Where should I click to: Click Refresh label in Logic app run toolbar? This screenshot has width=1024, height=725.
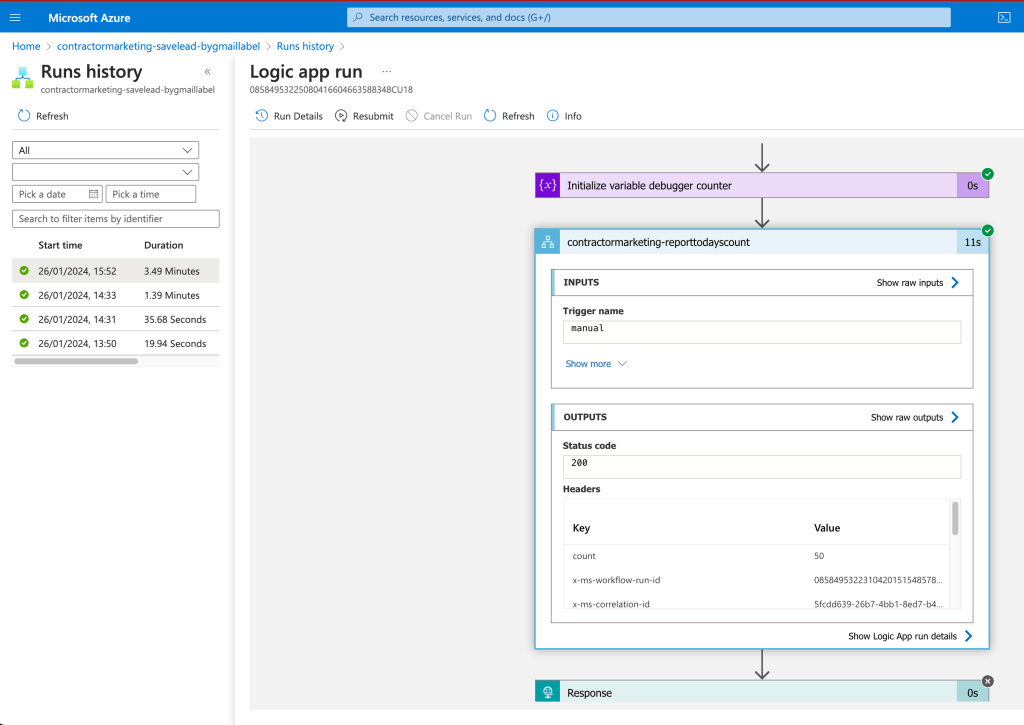(518, 116)
